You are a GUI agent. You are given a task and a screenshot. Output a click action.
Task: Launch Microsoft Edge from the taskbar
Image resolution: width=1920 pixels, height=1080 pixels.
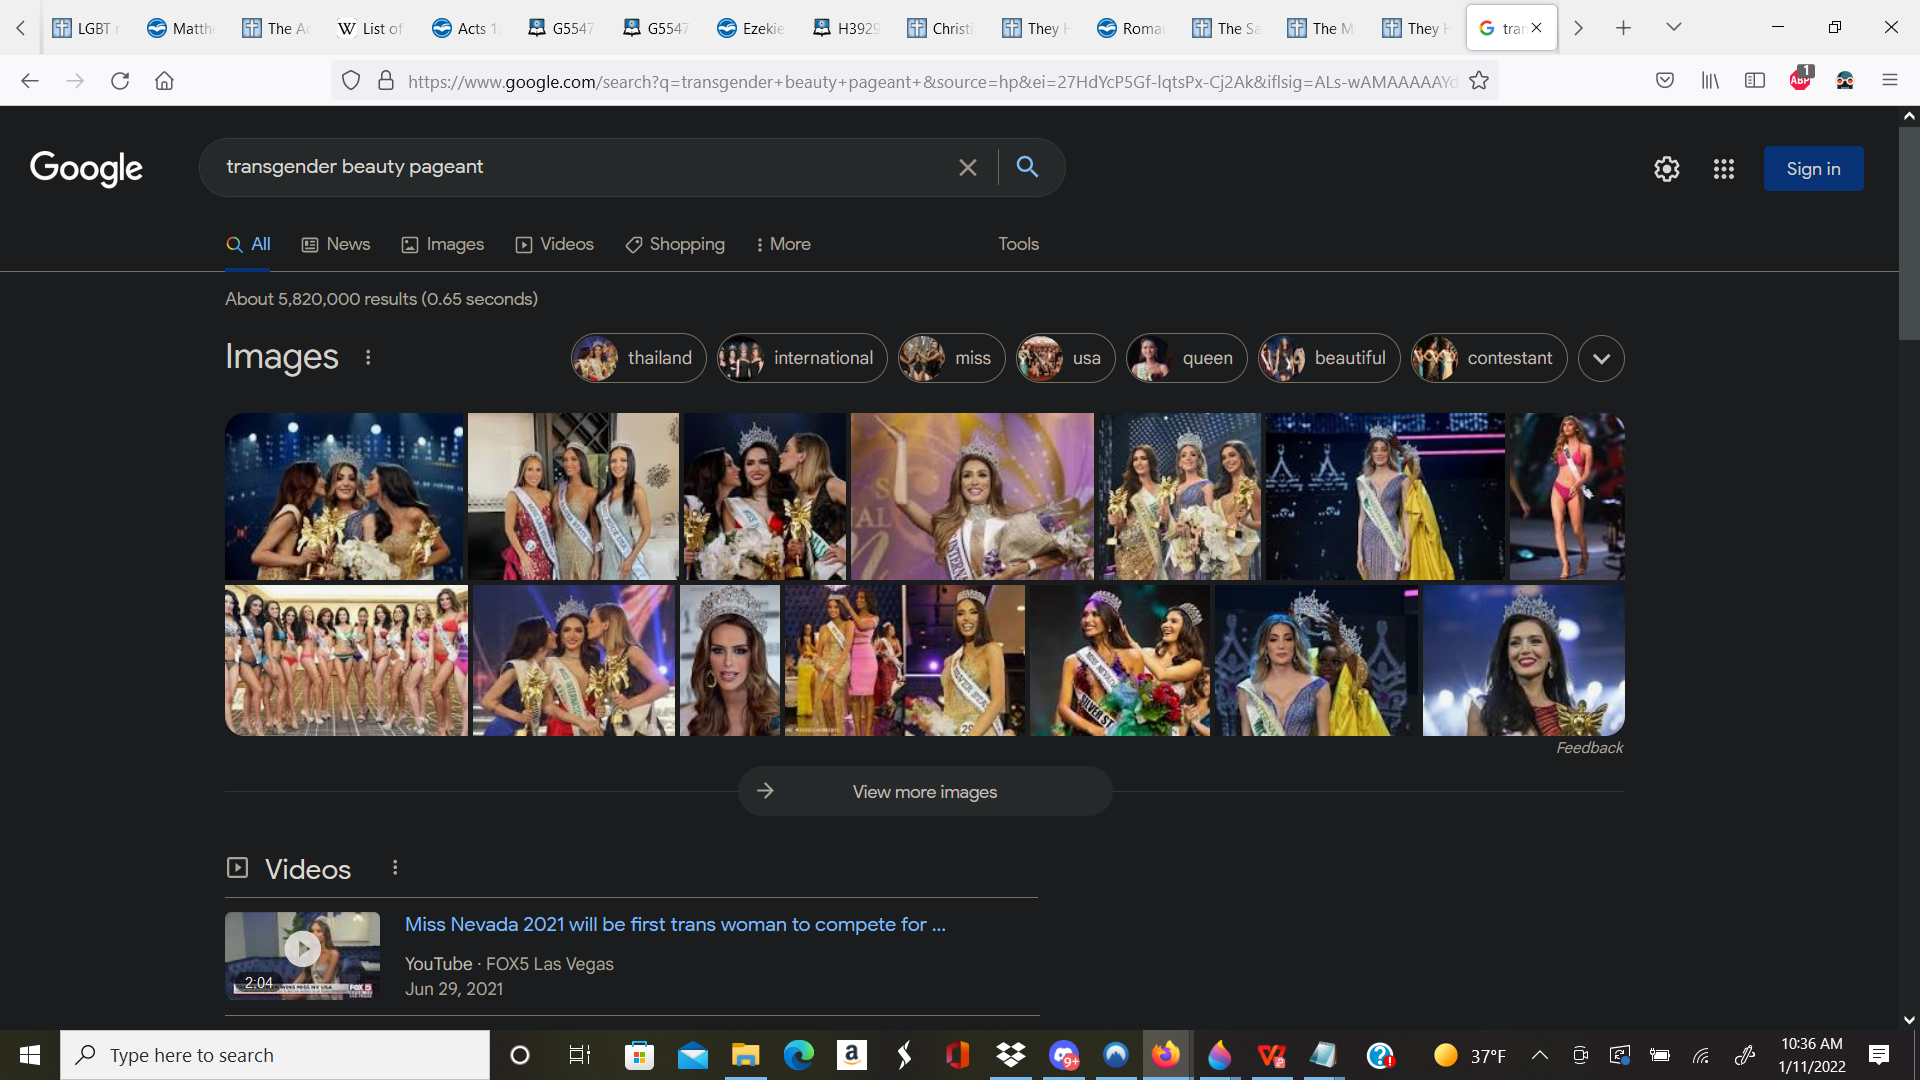click(x=798, y=1055)
